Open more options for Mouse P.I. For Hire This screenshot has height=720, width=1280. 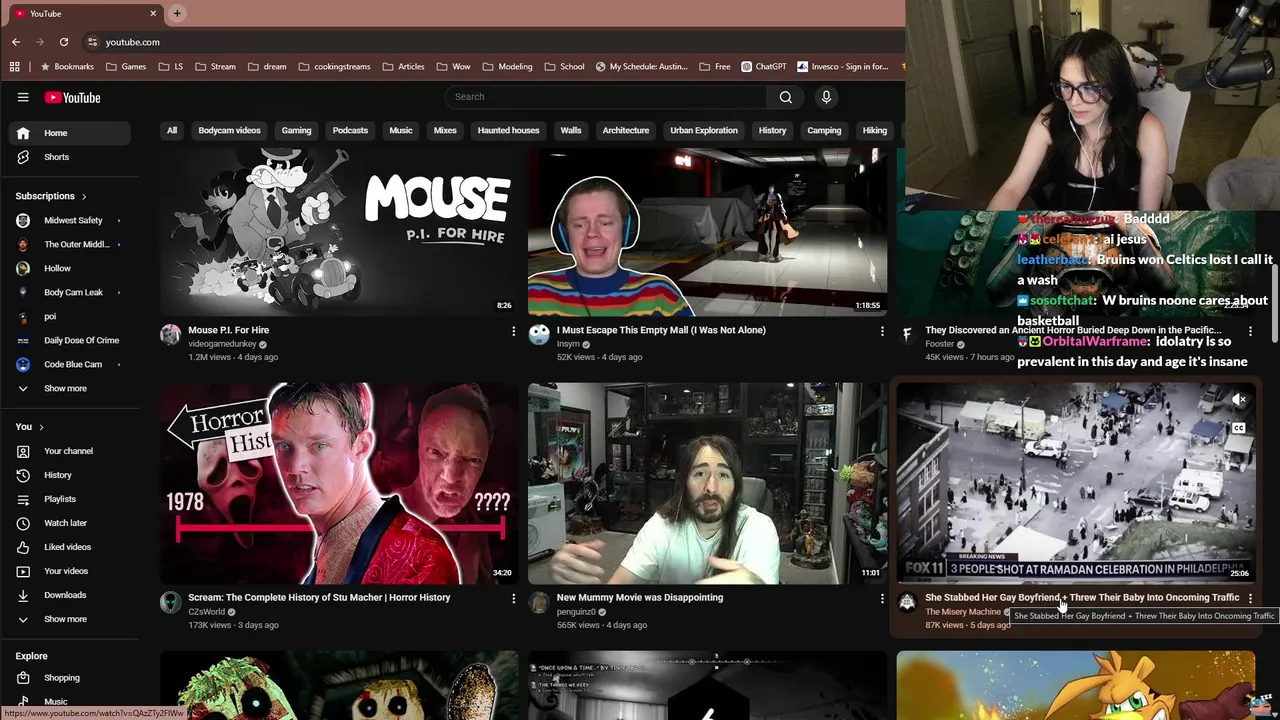(514, 331)
